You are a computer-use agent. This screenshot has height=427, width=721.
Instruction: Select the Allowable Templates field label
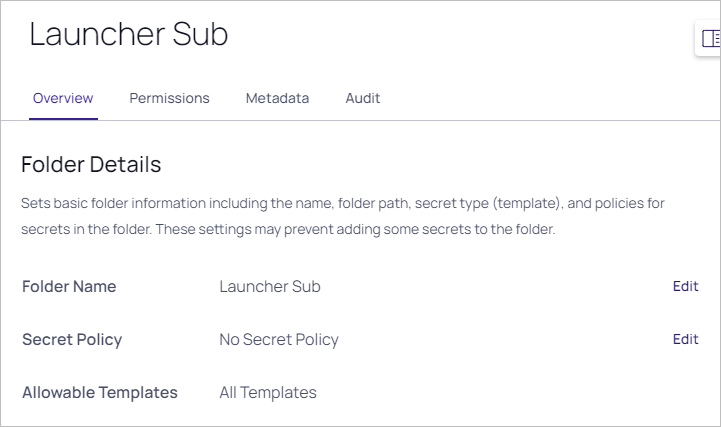pyautogui.click(x=100, y=392)
